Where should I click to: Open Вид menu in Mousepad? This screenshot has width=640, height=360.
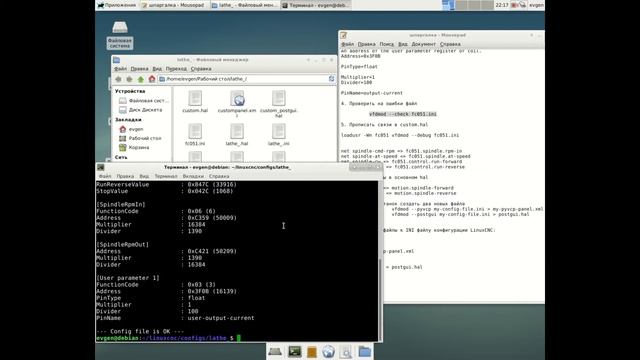coord(402,44)
